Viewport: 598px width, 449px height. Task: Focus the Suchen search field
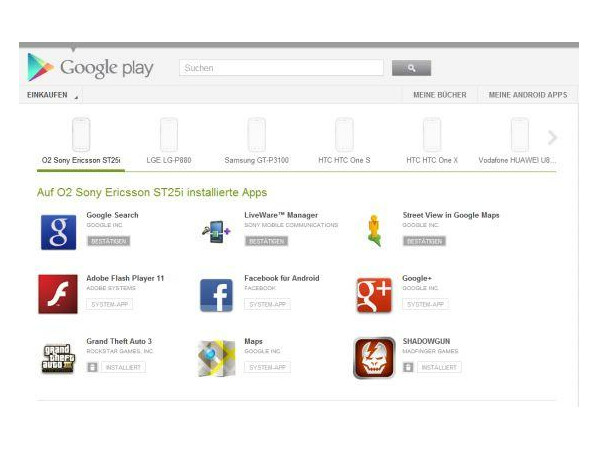(281, 68)
